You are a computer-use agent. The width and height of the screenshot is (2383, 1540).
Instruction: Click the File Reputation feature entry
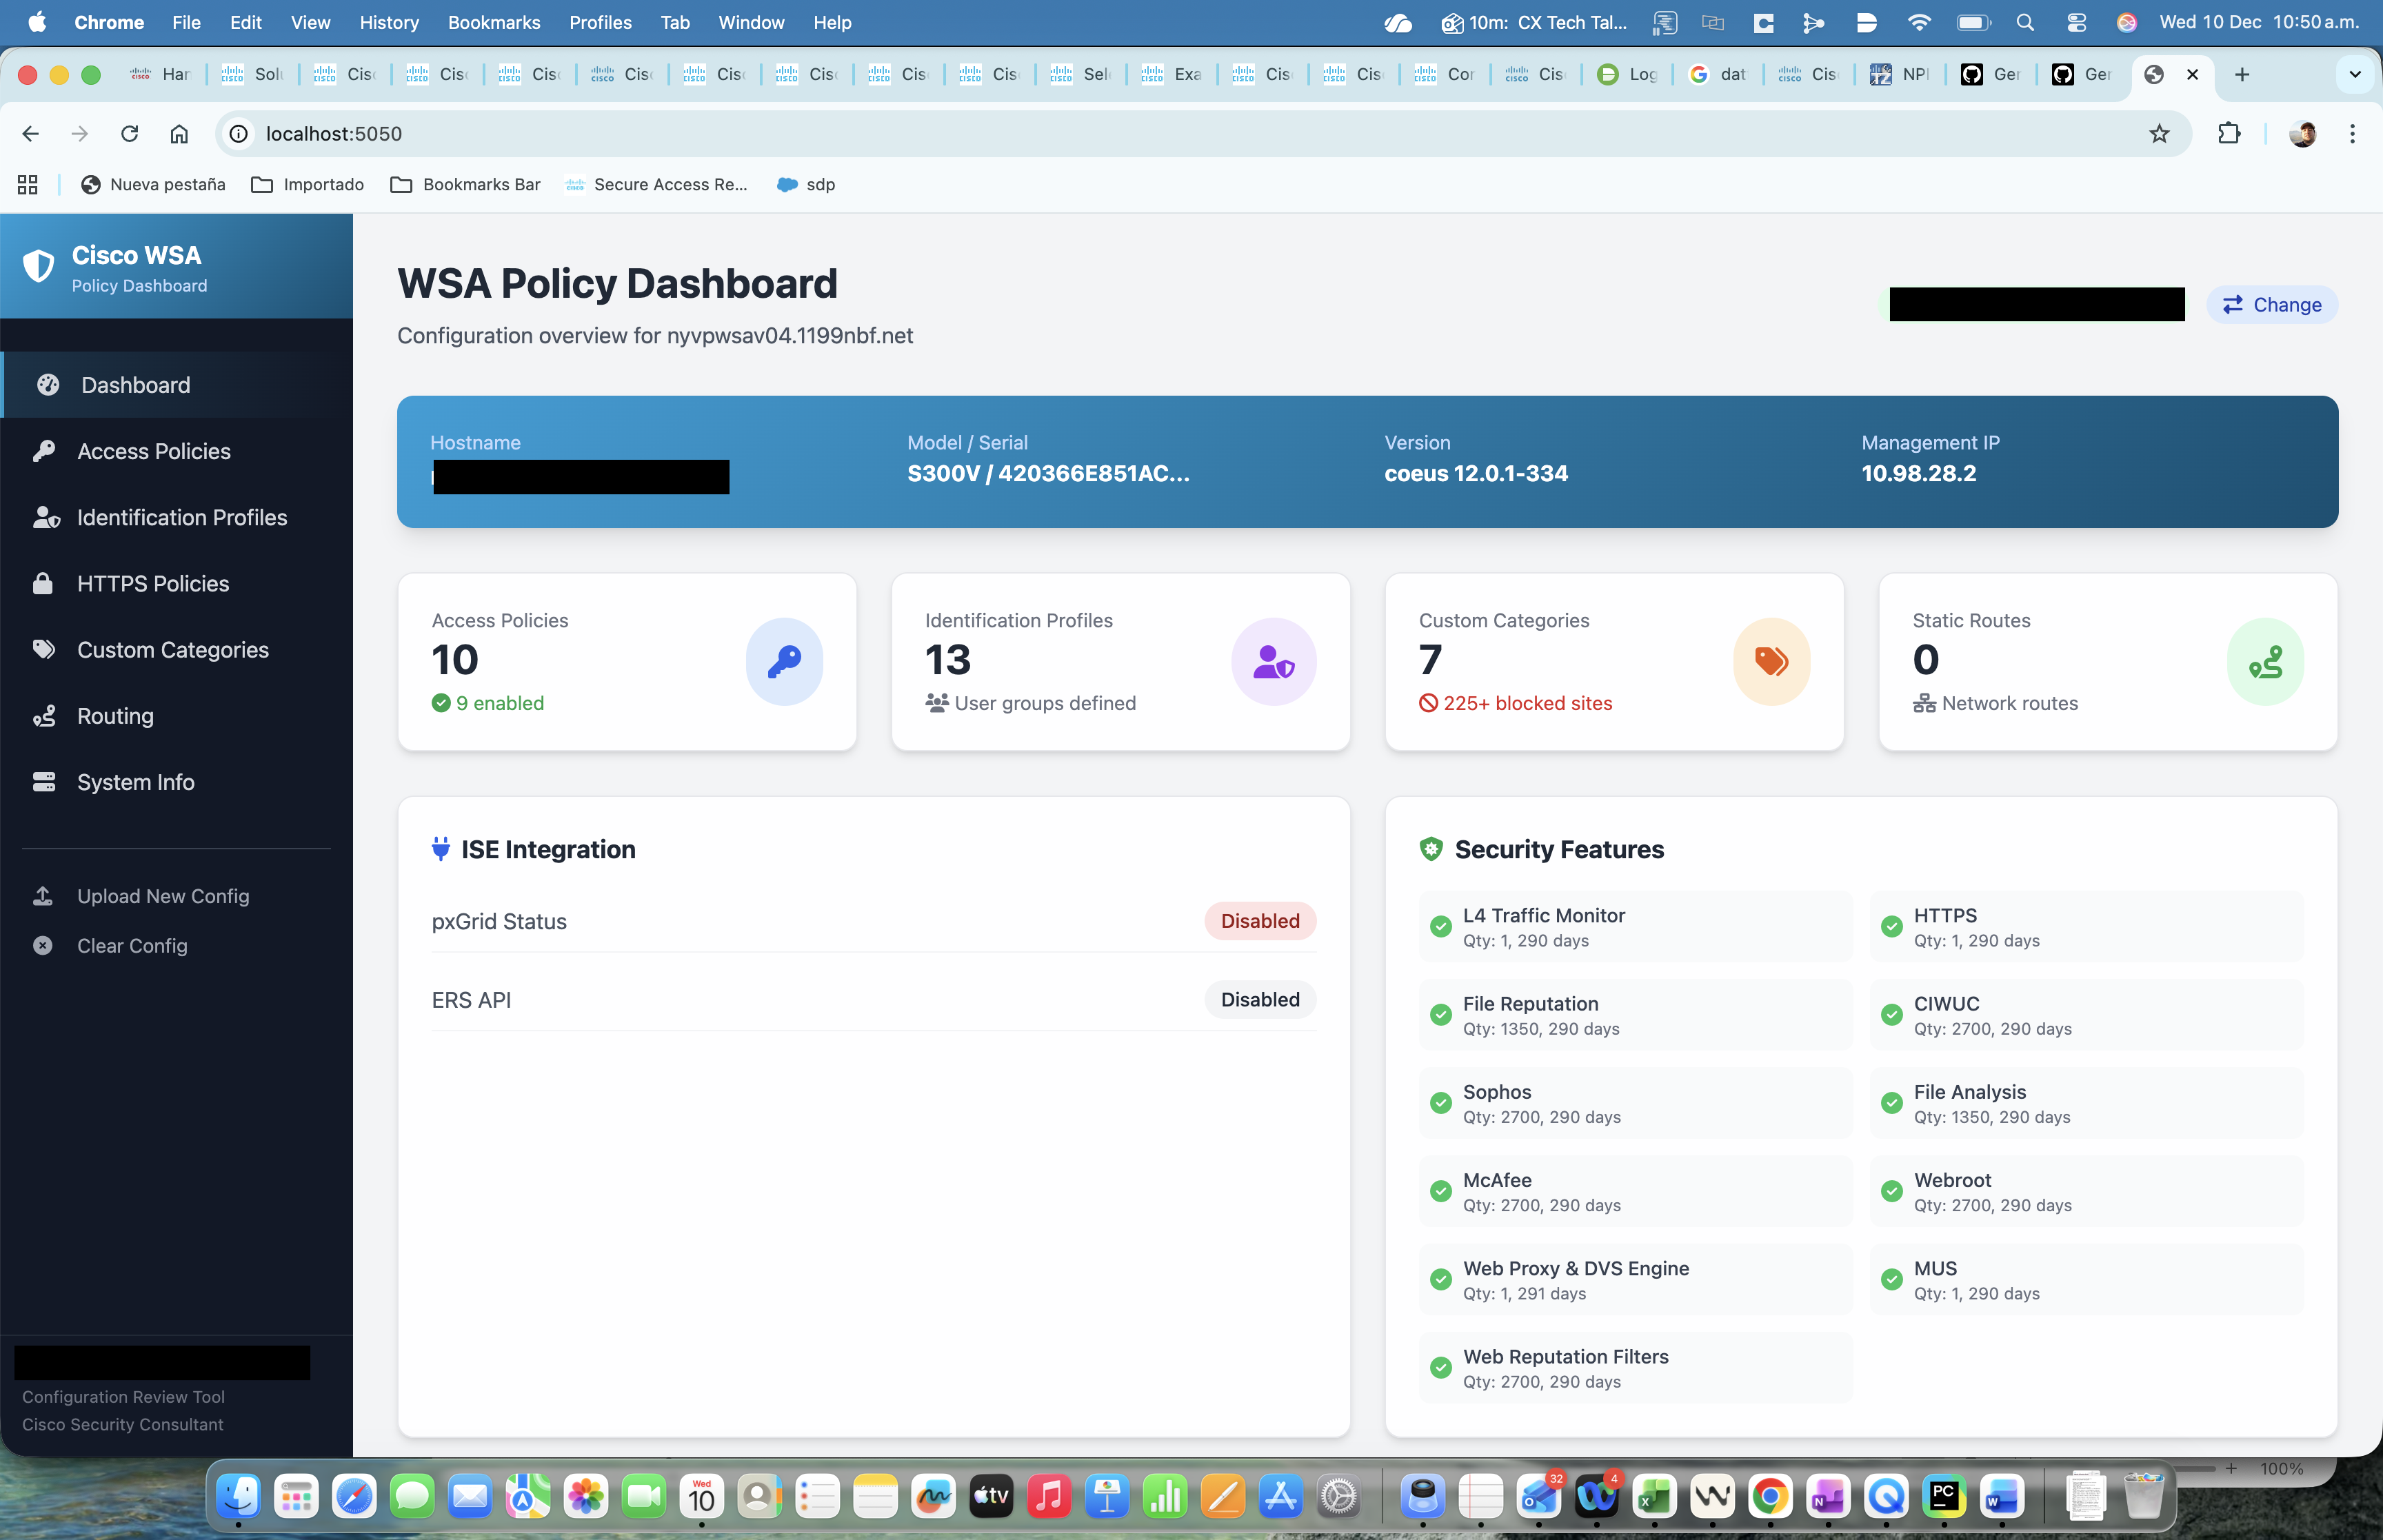coord(1635,1015)
